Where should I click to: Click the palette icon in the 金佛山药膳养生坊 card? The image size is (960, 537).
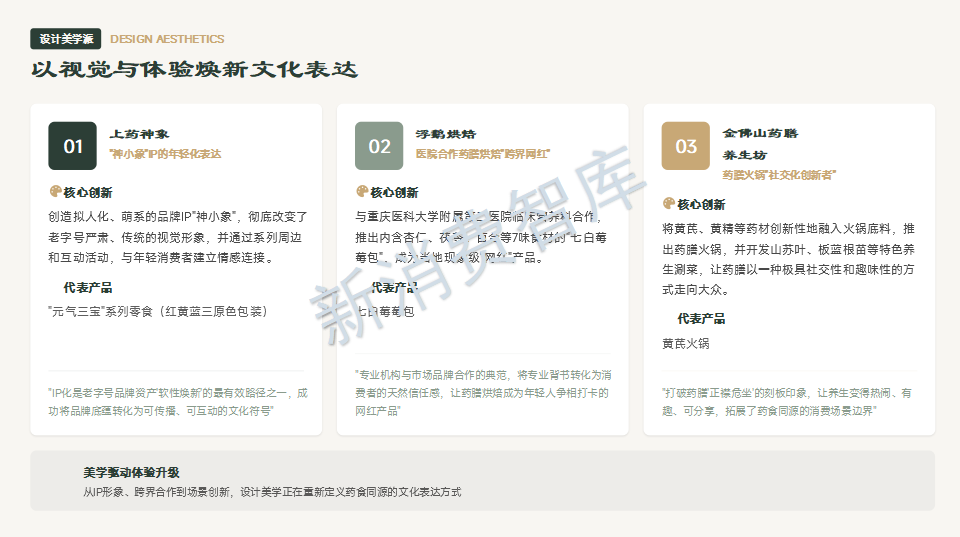pos(669,204)
